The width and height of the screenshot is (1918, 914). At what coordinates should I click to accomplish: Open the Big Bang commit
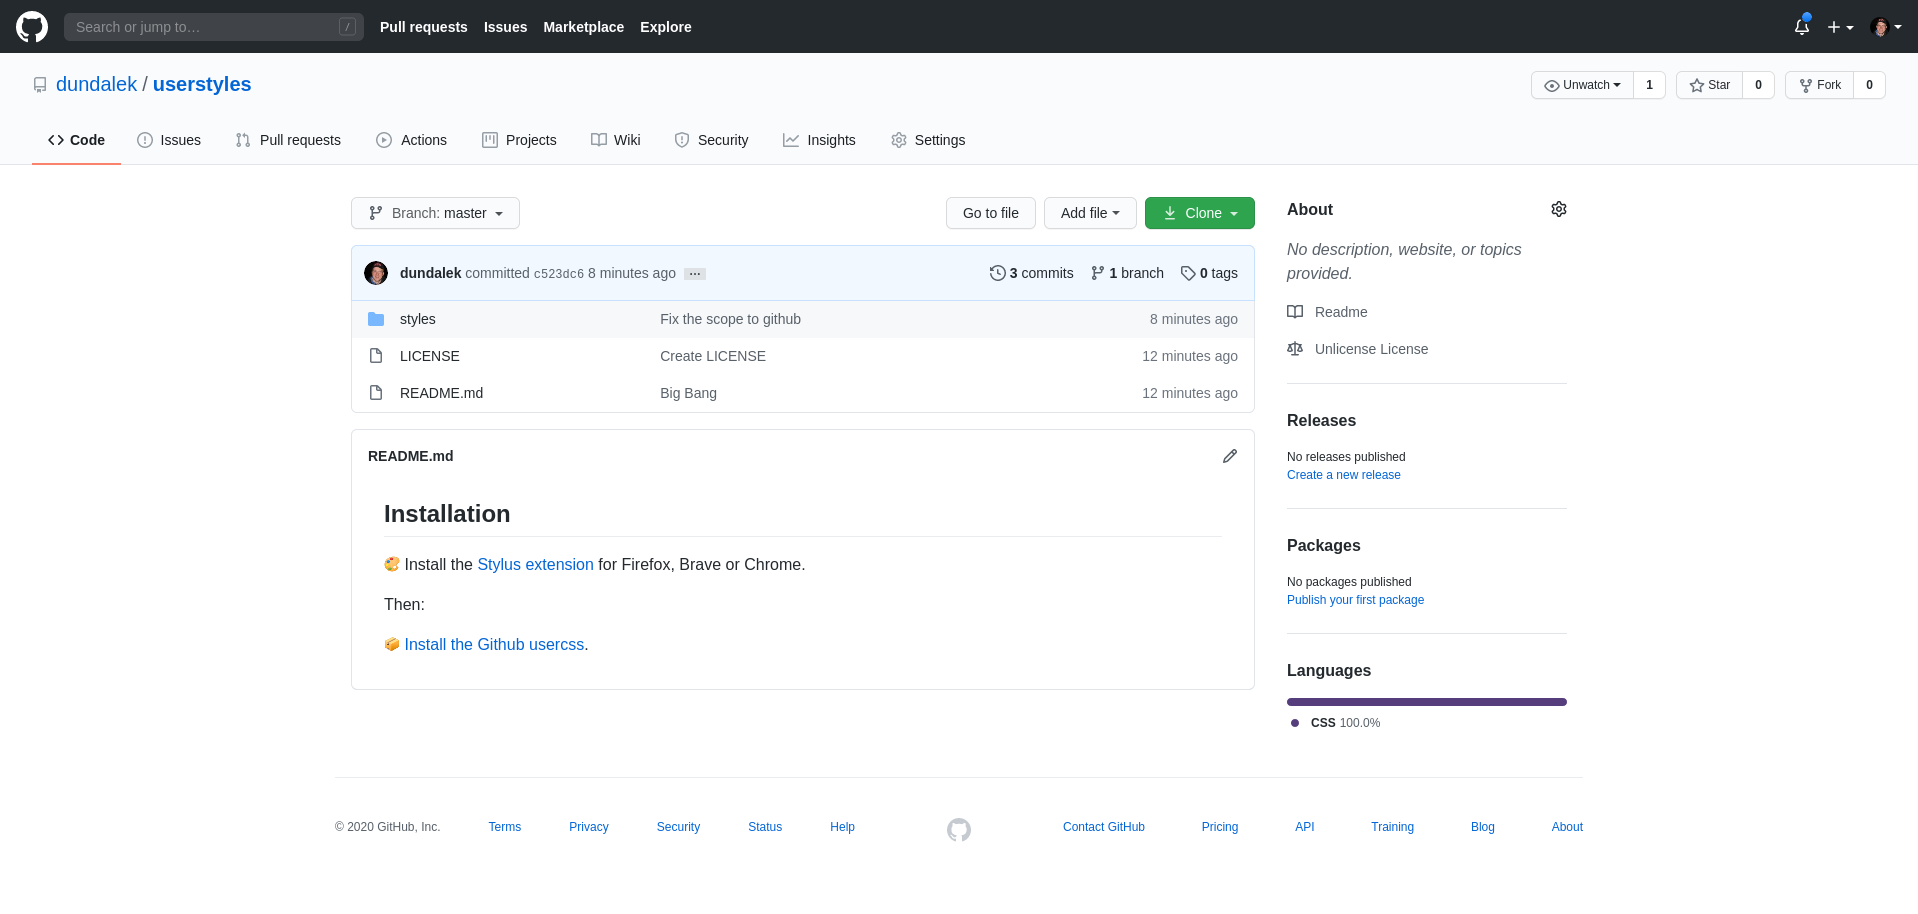click(x=688, y=393)
